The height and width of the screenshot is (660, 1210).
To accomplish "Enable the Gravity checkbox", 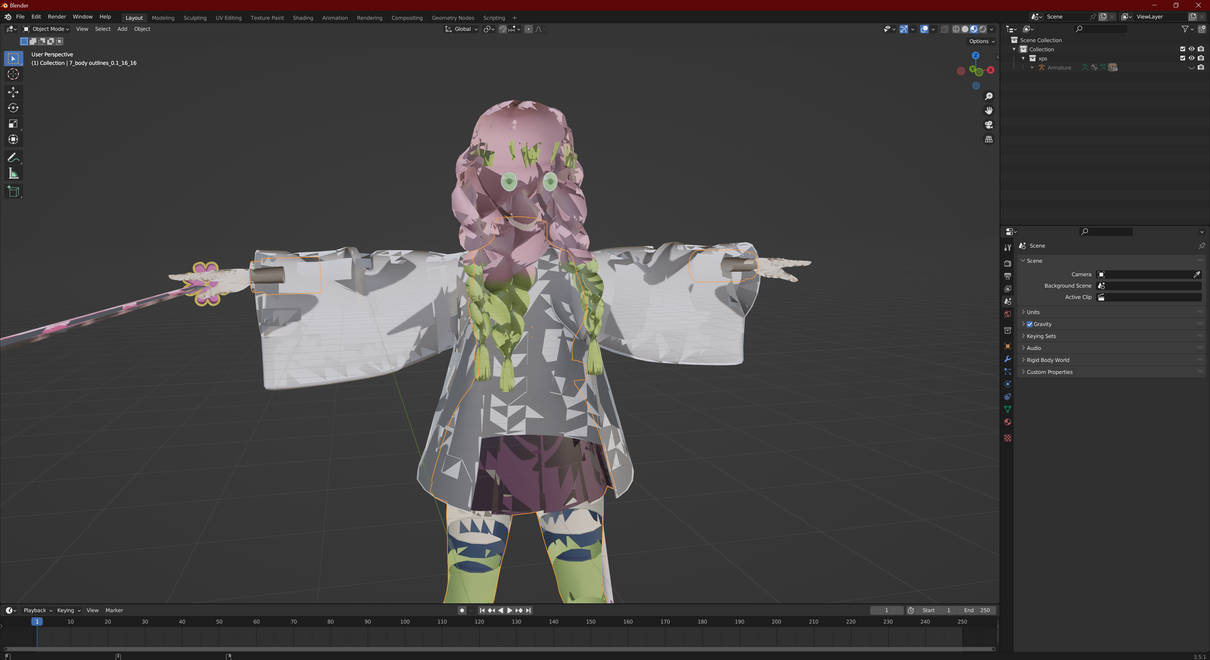I will pyautogui.click(x=1029, y=324).
